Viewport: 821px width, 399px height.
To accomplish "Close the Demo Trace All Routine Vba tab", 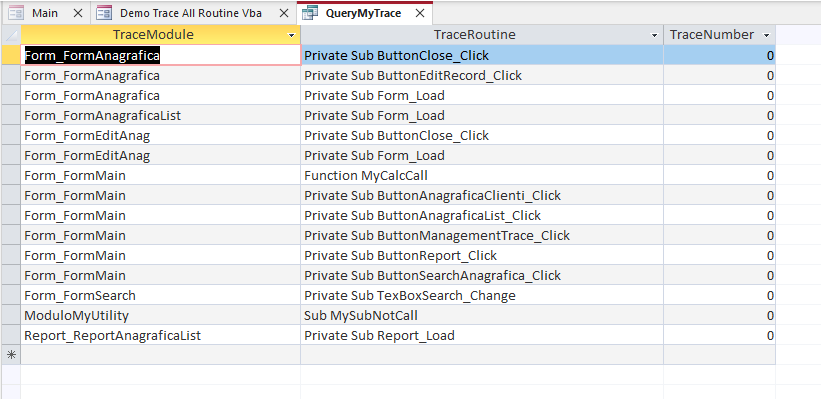I will coord(284,13).
